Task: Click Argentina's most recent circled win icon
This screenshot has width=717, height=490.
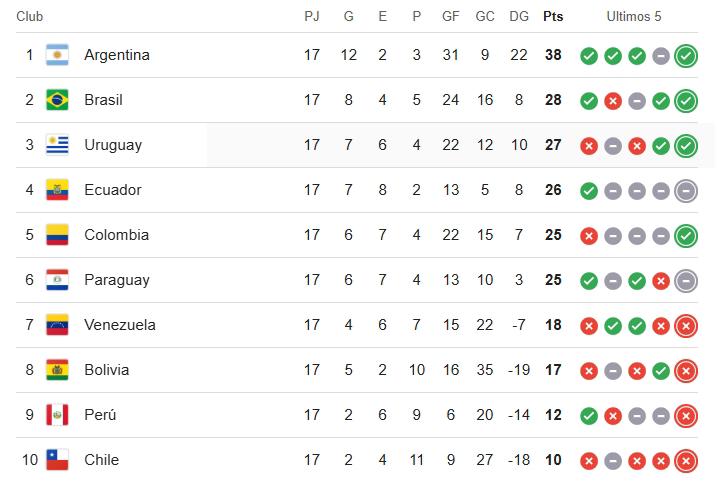Action: tap(685, 56)
